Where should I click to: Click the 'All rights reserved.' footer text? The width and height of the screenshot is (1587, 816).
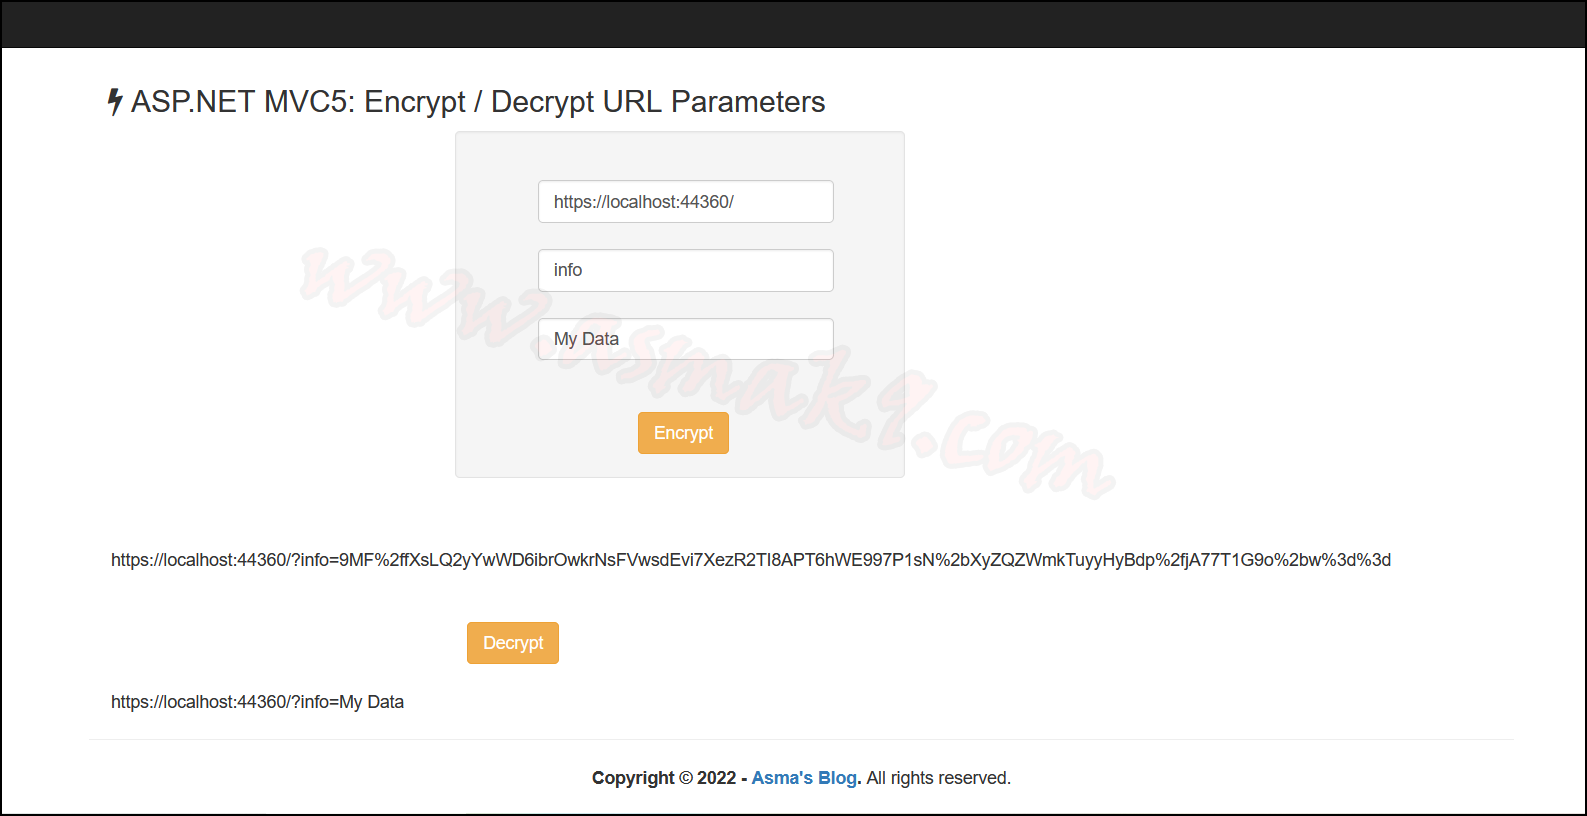[939, 778]
